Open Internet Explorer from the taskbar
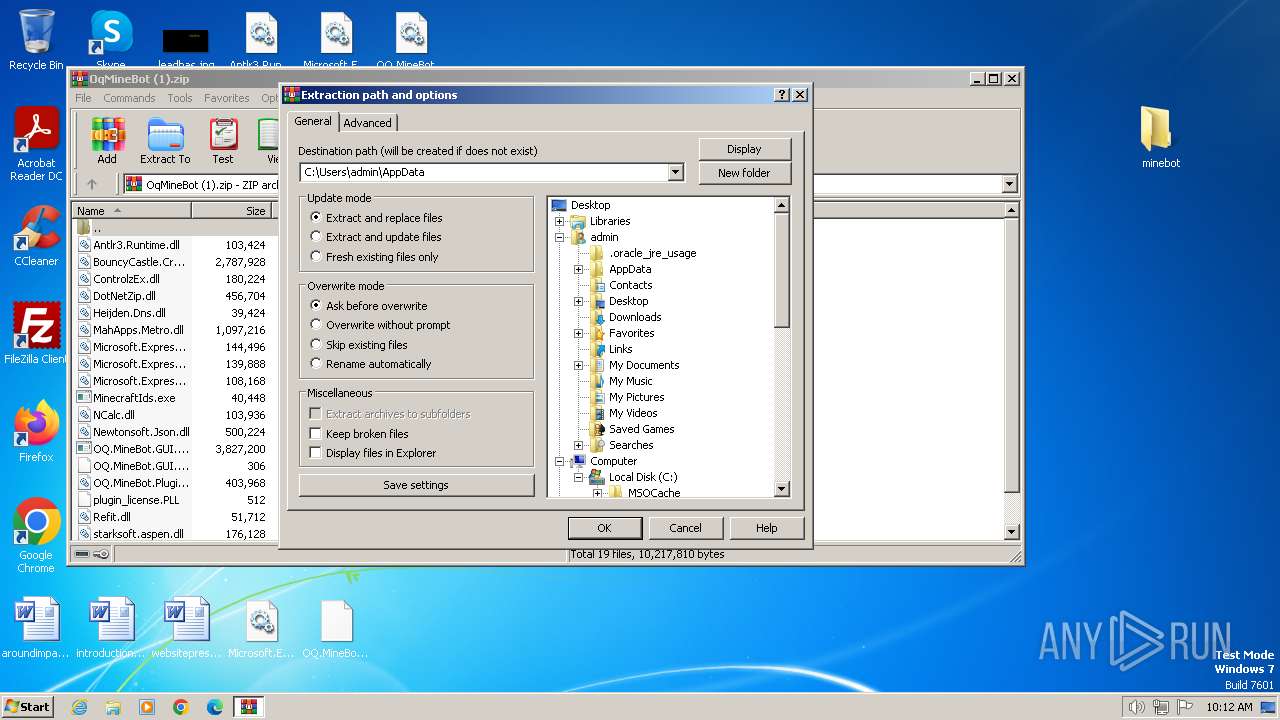This screenshot has height=720, width=1280. (79, 707)
